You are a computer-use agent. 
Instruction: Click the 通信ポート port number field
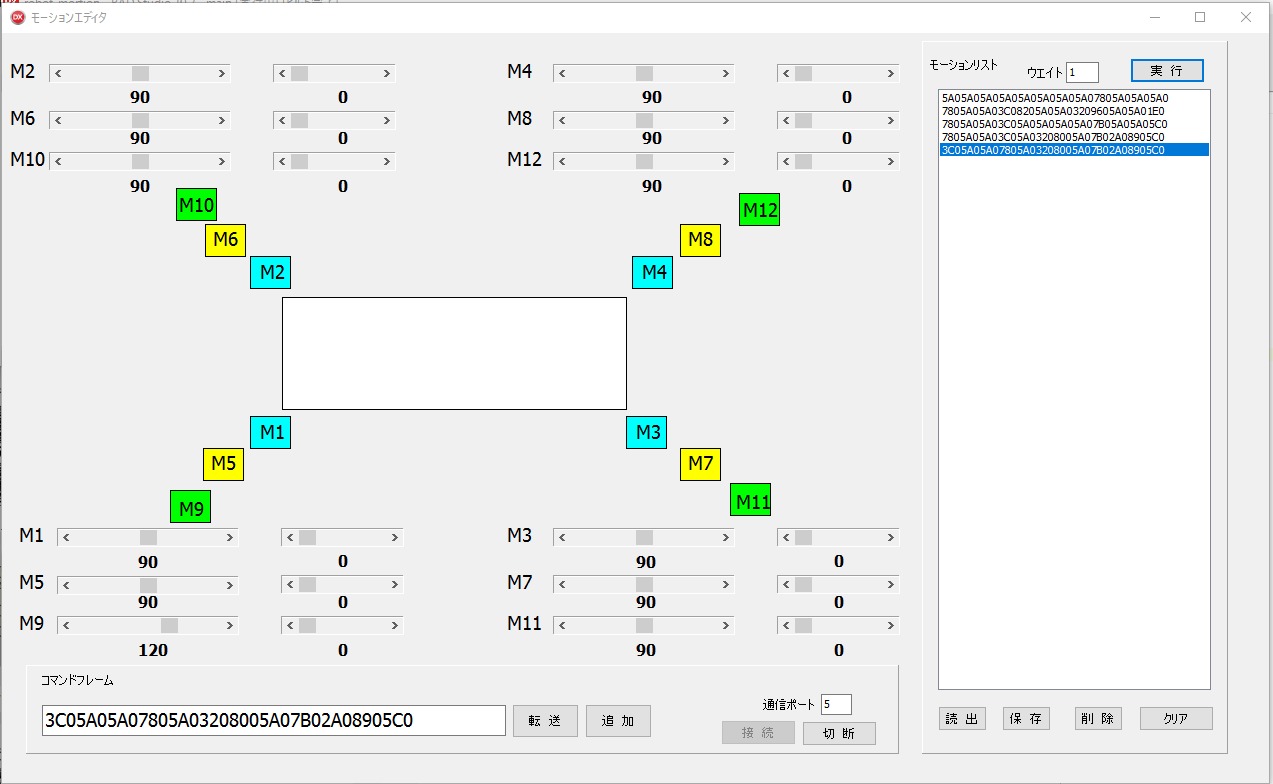836,705
